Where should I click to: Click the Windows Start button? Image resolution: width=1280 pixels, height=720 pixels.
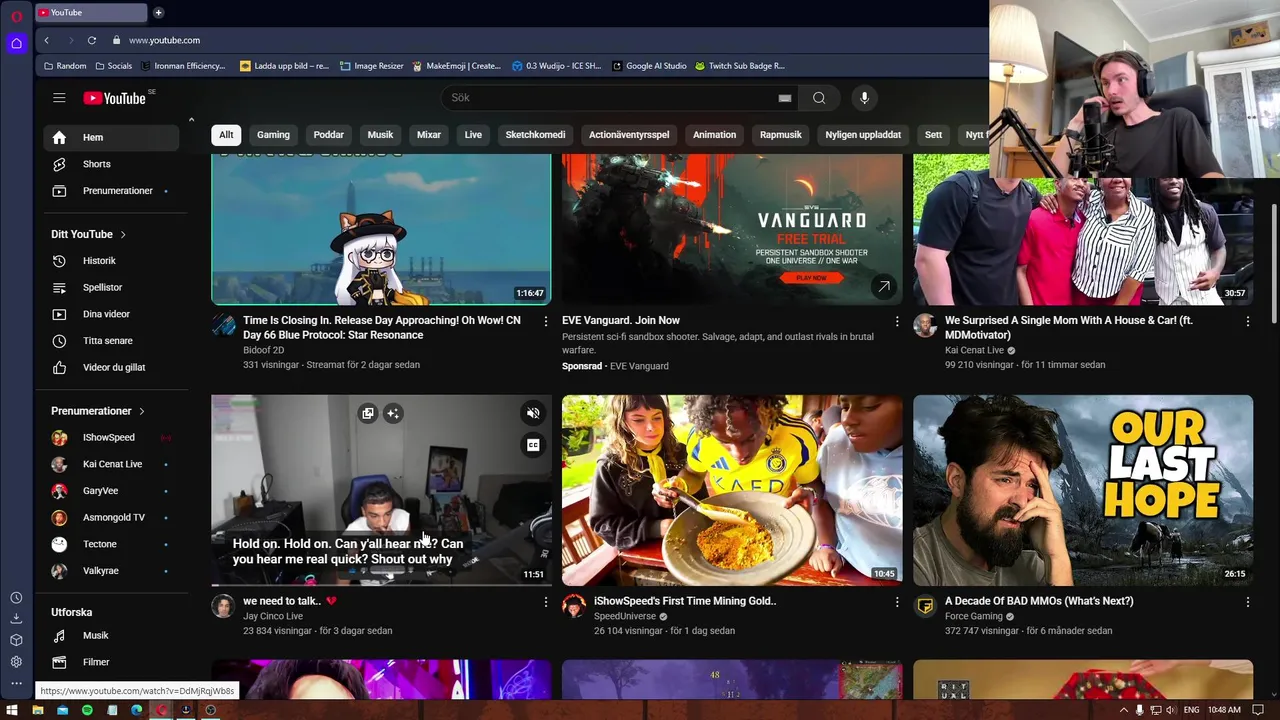[12, 710]
